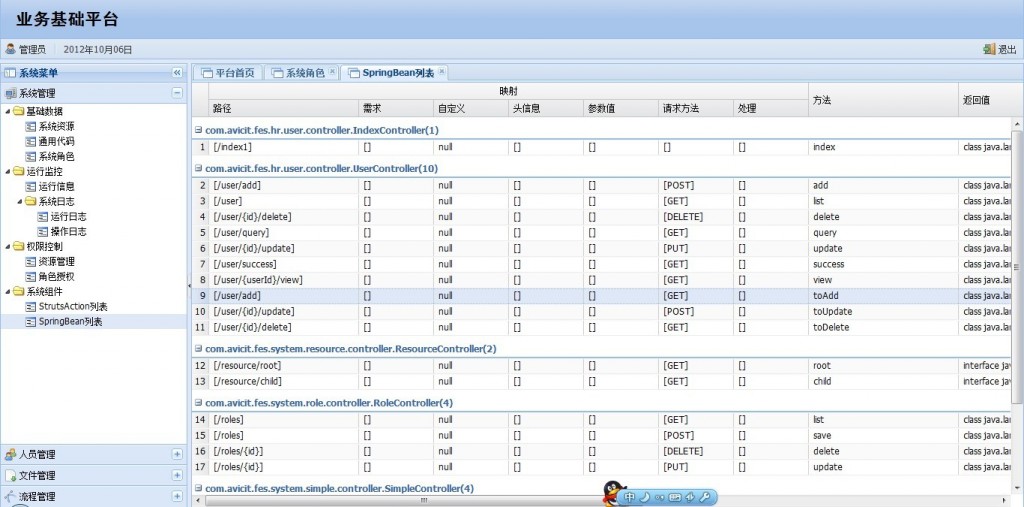Switch to the 系统角色 tab

pos(304,73)
